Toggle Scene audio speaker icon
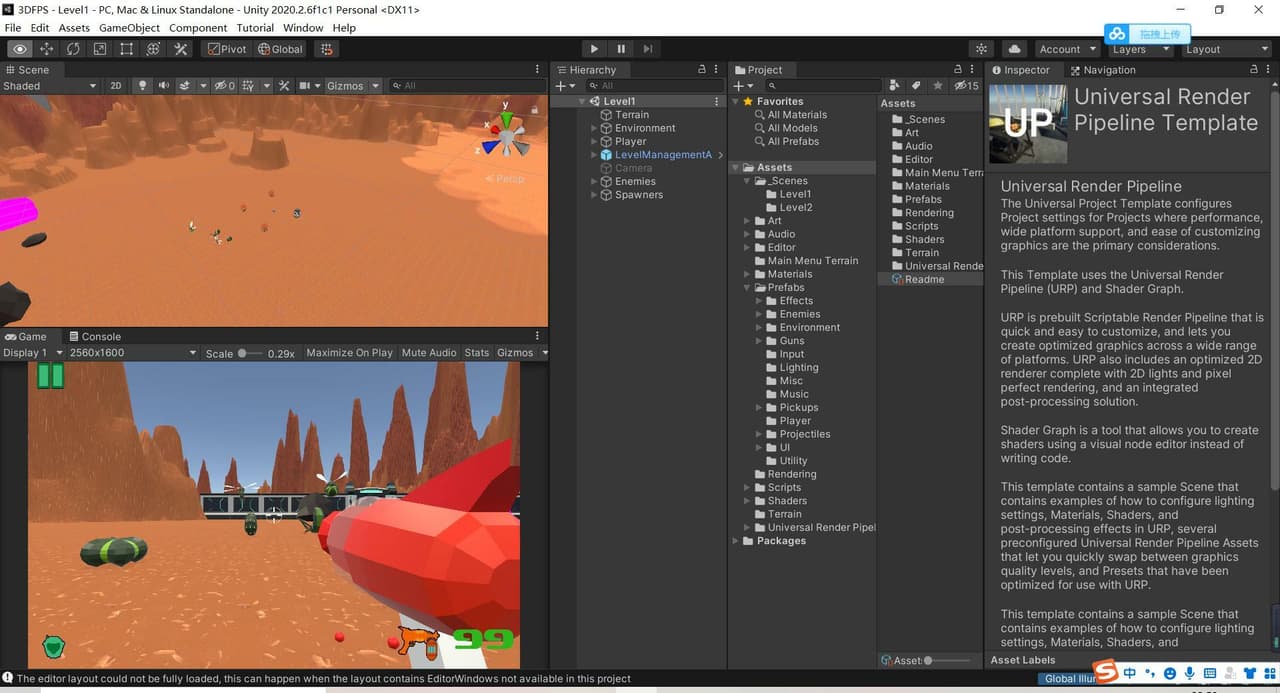Image resolution: width=1280 pixels, height=693 pixels. [x=164, y=86]
